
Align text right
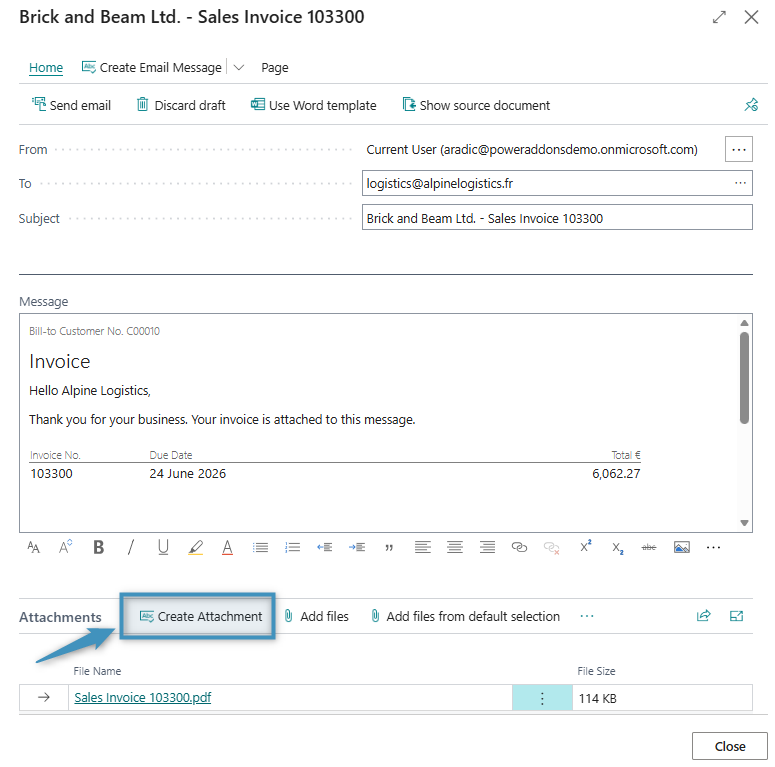[x=487, y=547]
